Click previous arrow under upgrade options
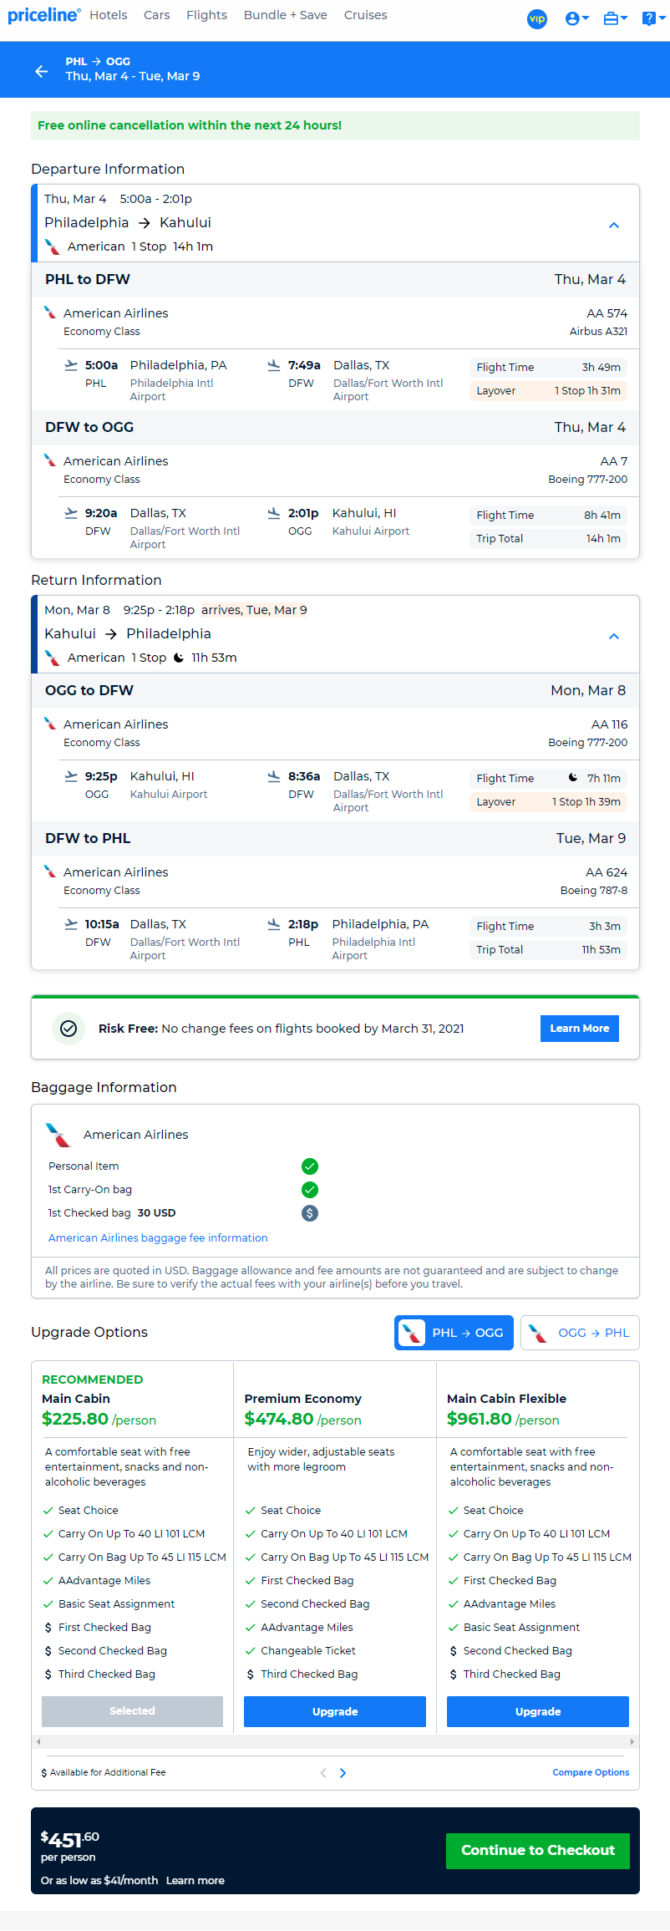This screenshot has height=1931, width=670. tap(323, 1772)
